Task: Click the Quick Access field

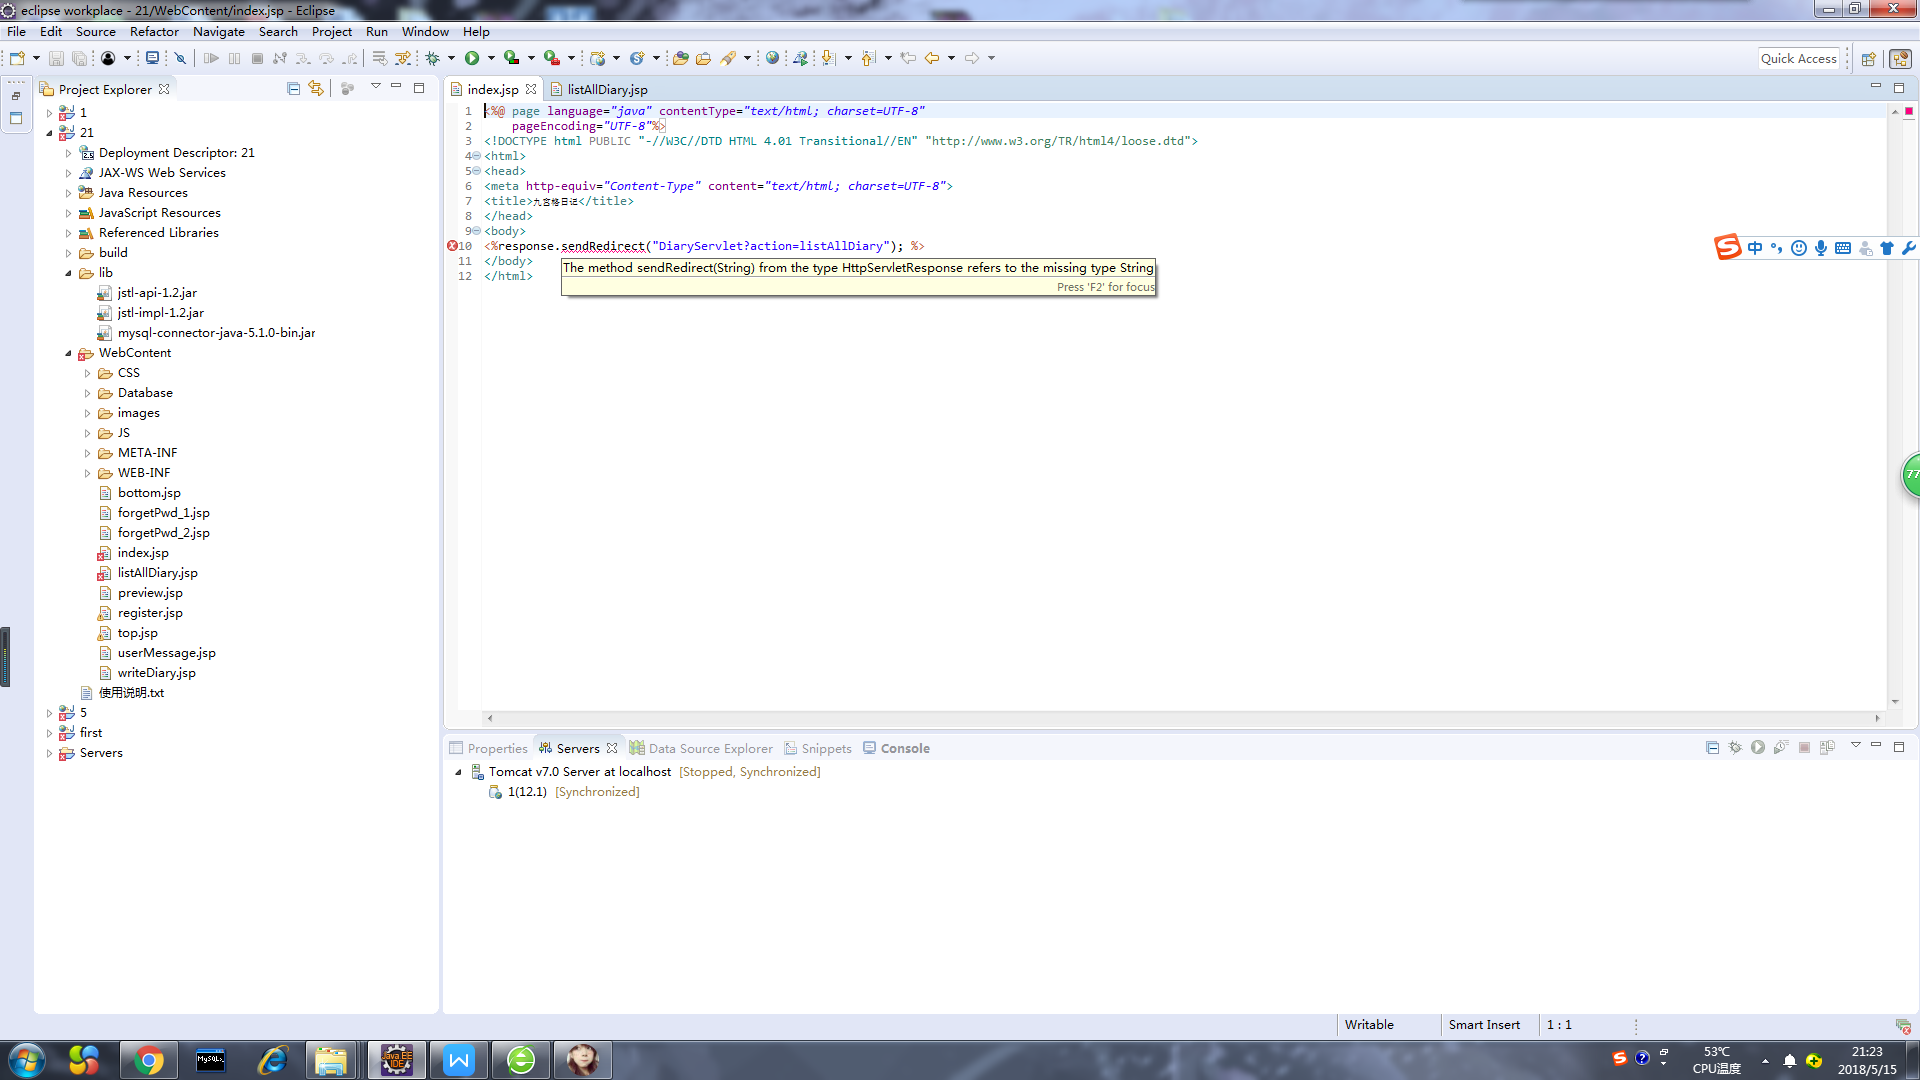Action: [1798, 59]
